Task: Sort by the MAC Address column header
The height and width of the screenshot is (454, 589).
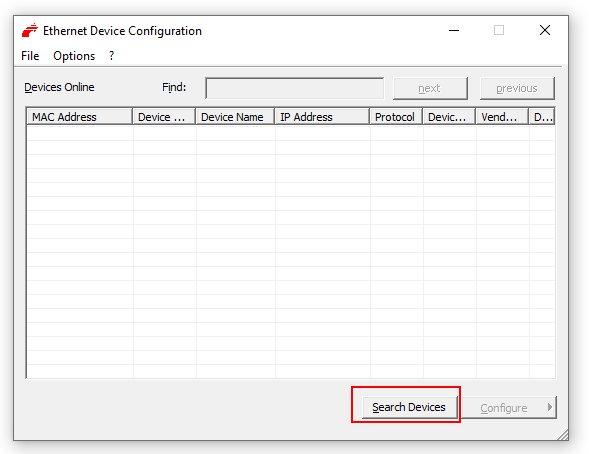Action: coord(79,117)
